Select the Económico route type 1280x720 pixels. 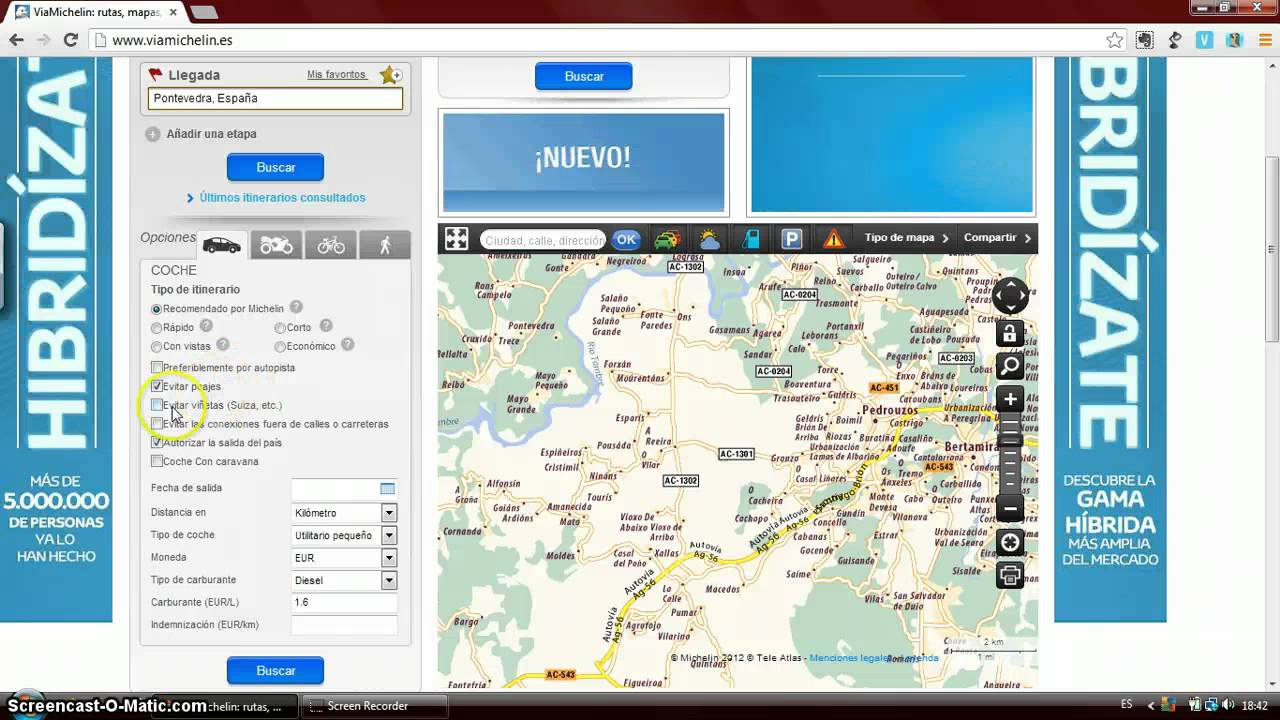280,346
